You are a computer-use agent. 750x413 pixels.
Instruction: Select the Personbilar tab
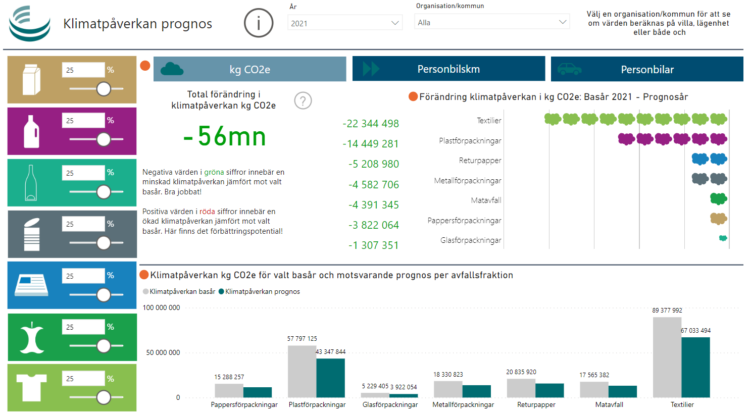click(x=647, y=69)
